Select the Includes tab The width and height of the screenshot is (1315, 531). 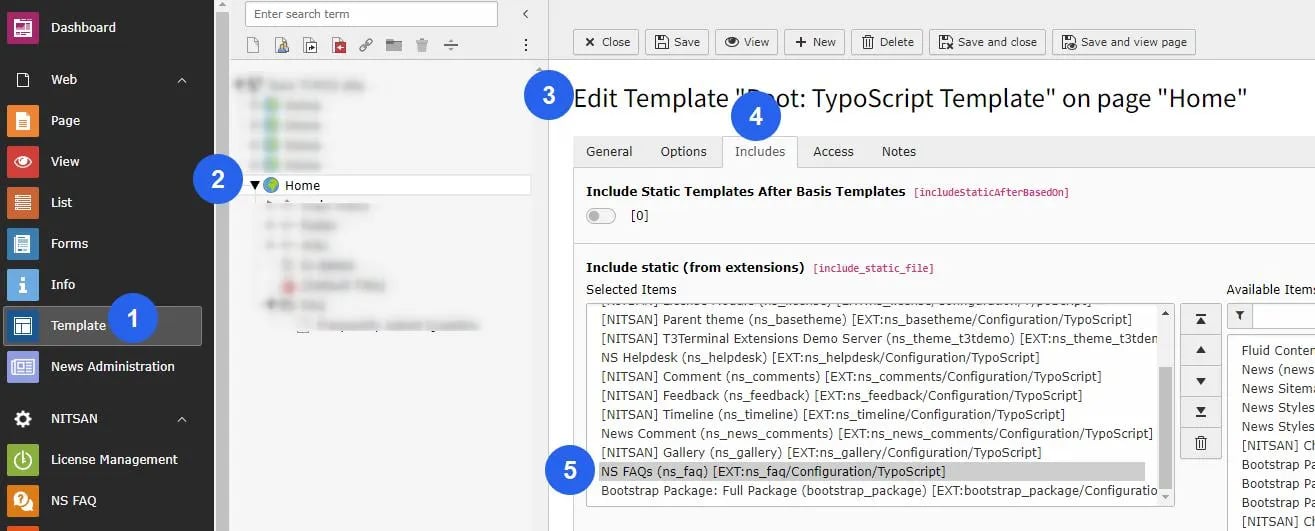click(x=760, y=152)
